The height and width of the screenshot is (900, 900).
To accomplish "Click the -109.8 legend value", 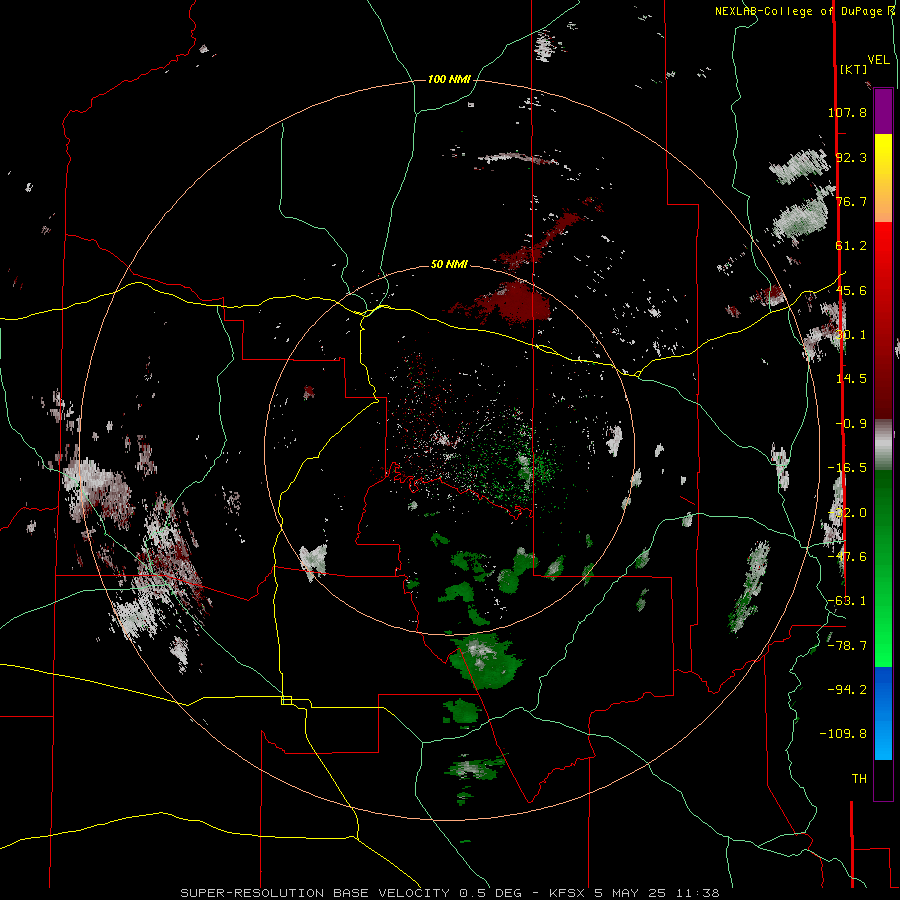I will (x=843, y=734).
